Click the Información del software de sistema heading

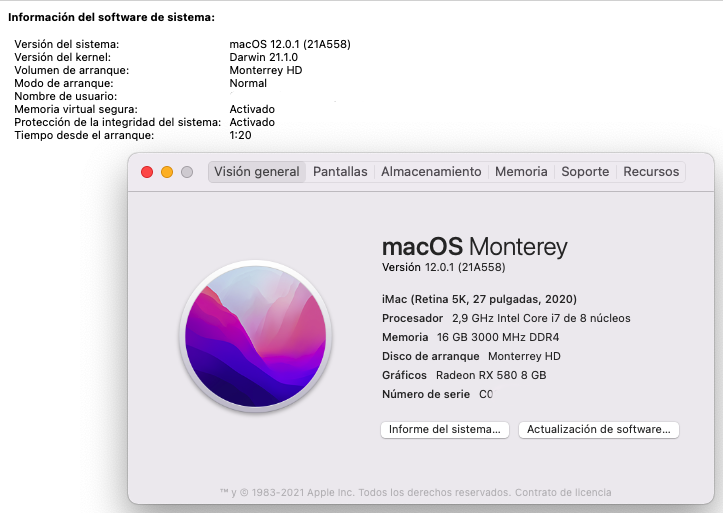point(112,18)
